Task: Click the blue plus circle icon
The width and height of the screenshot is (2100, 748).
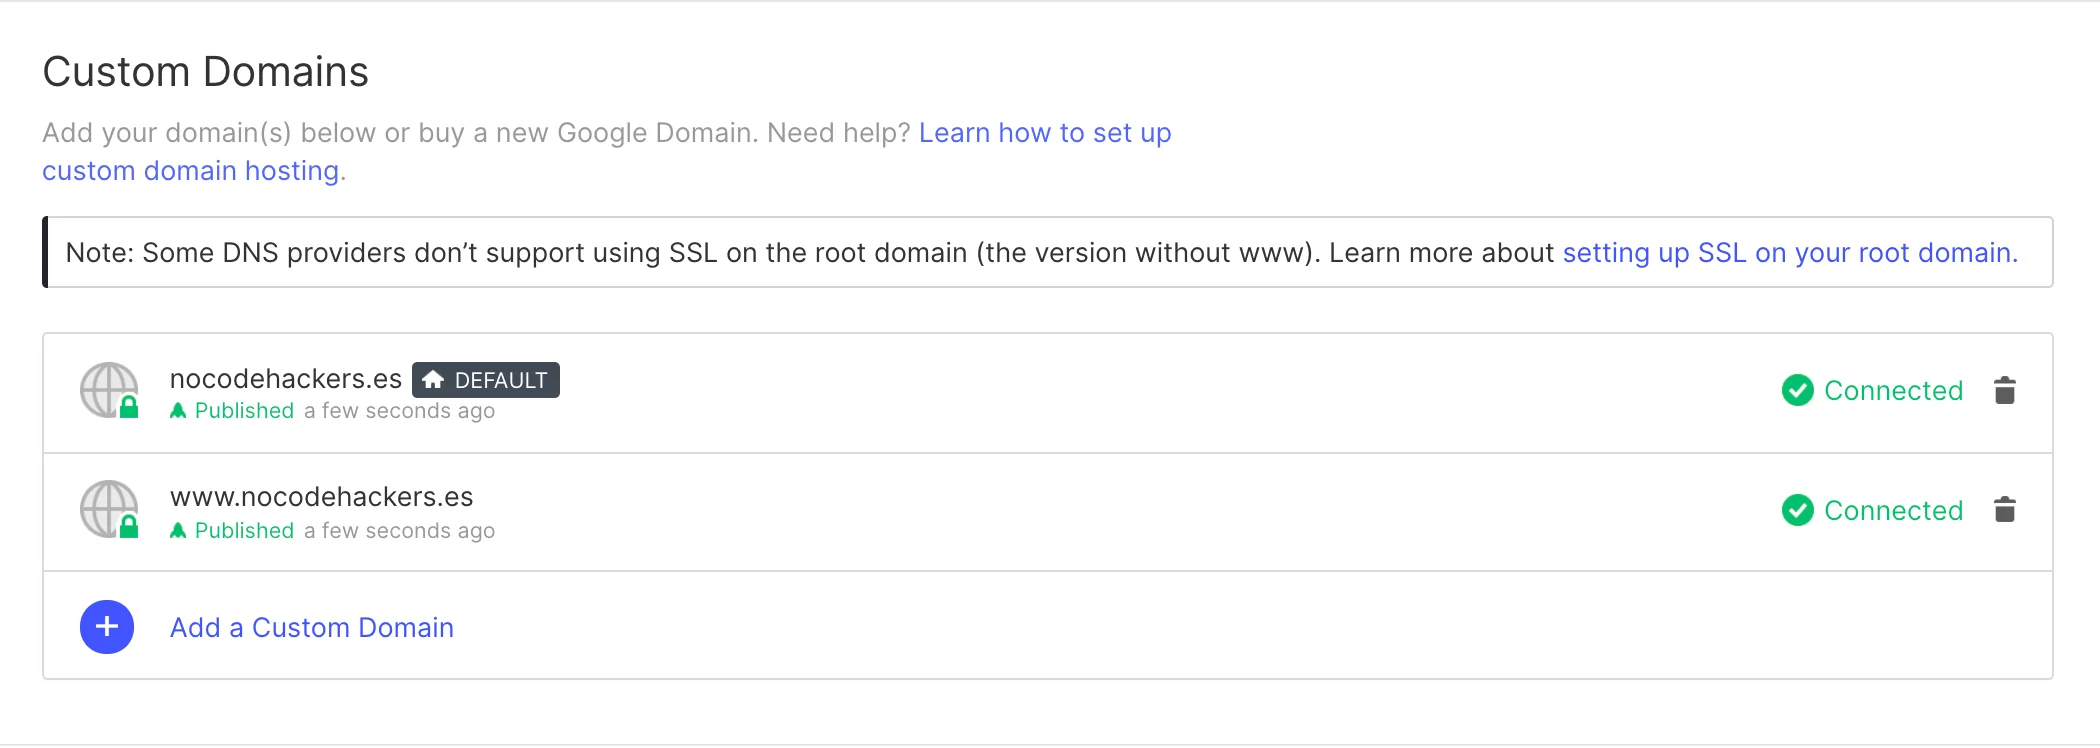Action: tap(107, 627)
